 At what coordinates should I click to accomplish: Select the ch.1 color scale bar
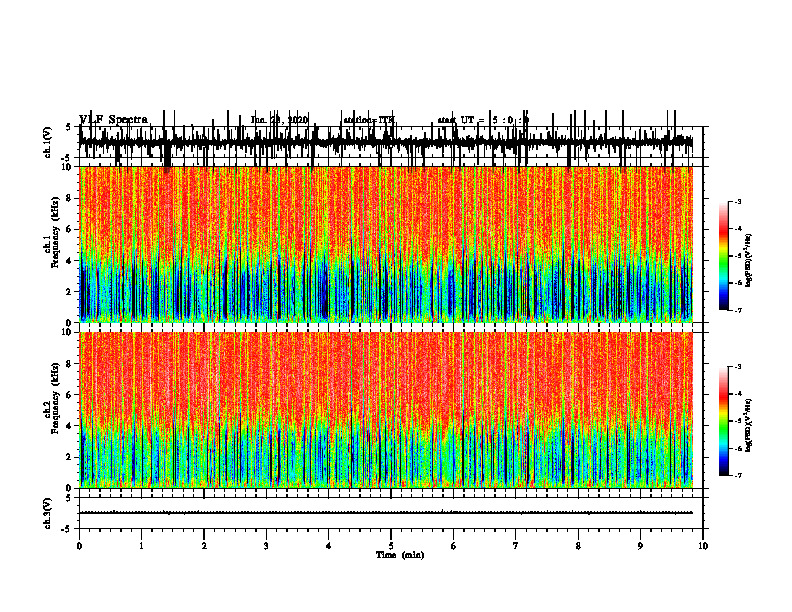[723, 256]
